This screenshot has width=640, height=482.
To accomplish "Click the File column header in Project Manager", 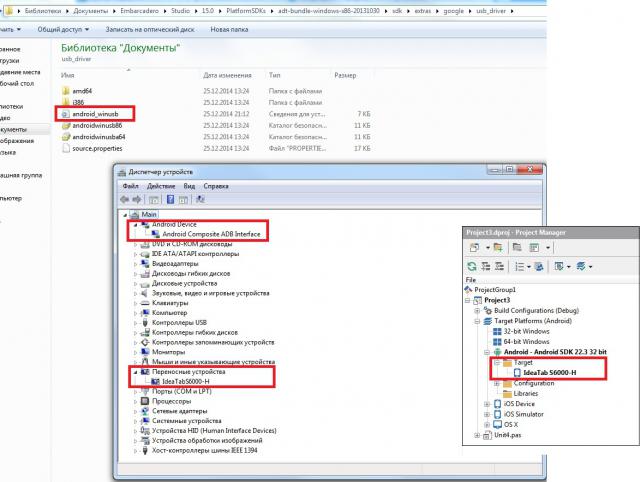I will pos(471,280).
